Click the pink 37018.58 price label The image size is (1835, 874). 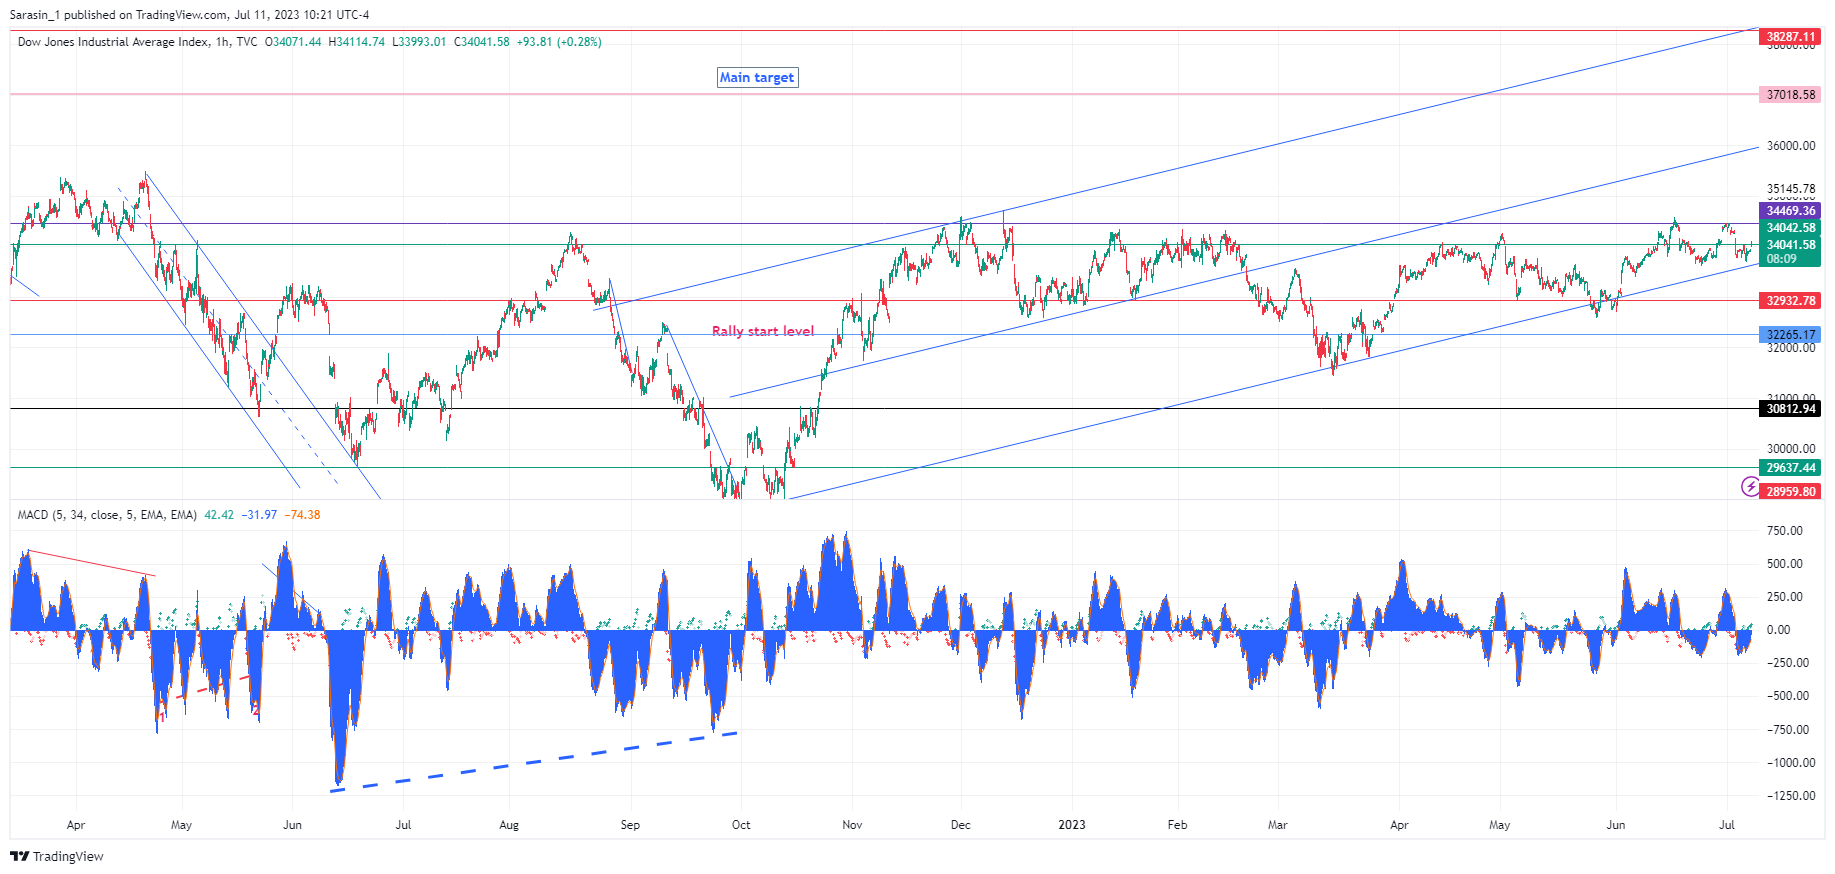(1790, 95)
